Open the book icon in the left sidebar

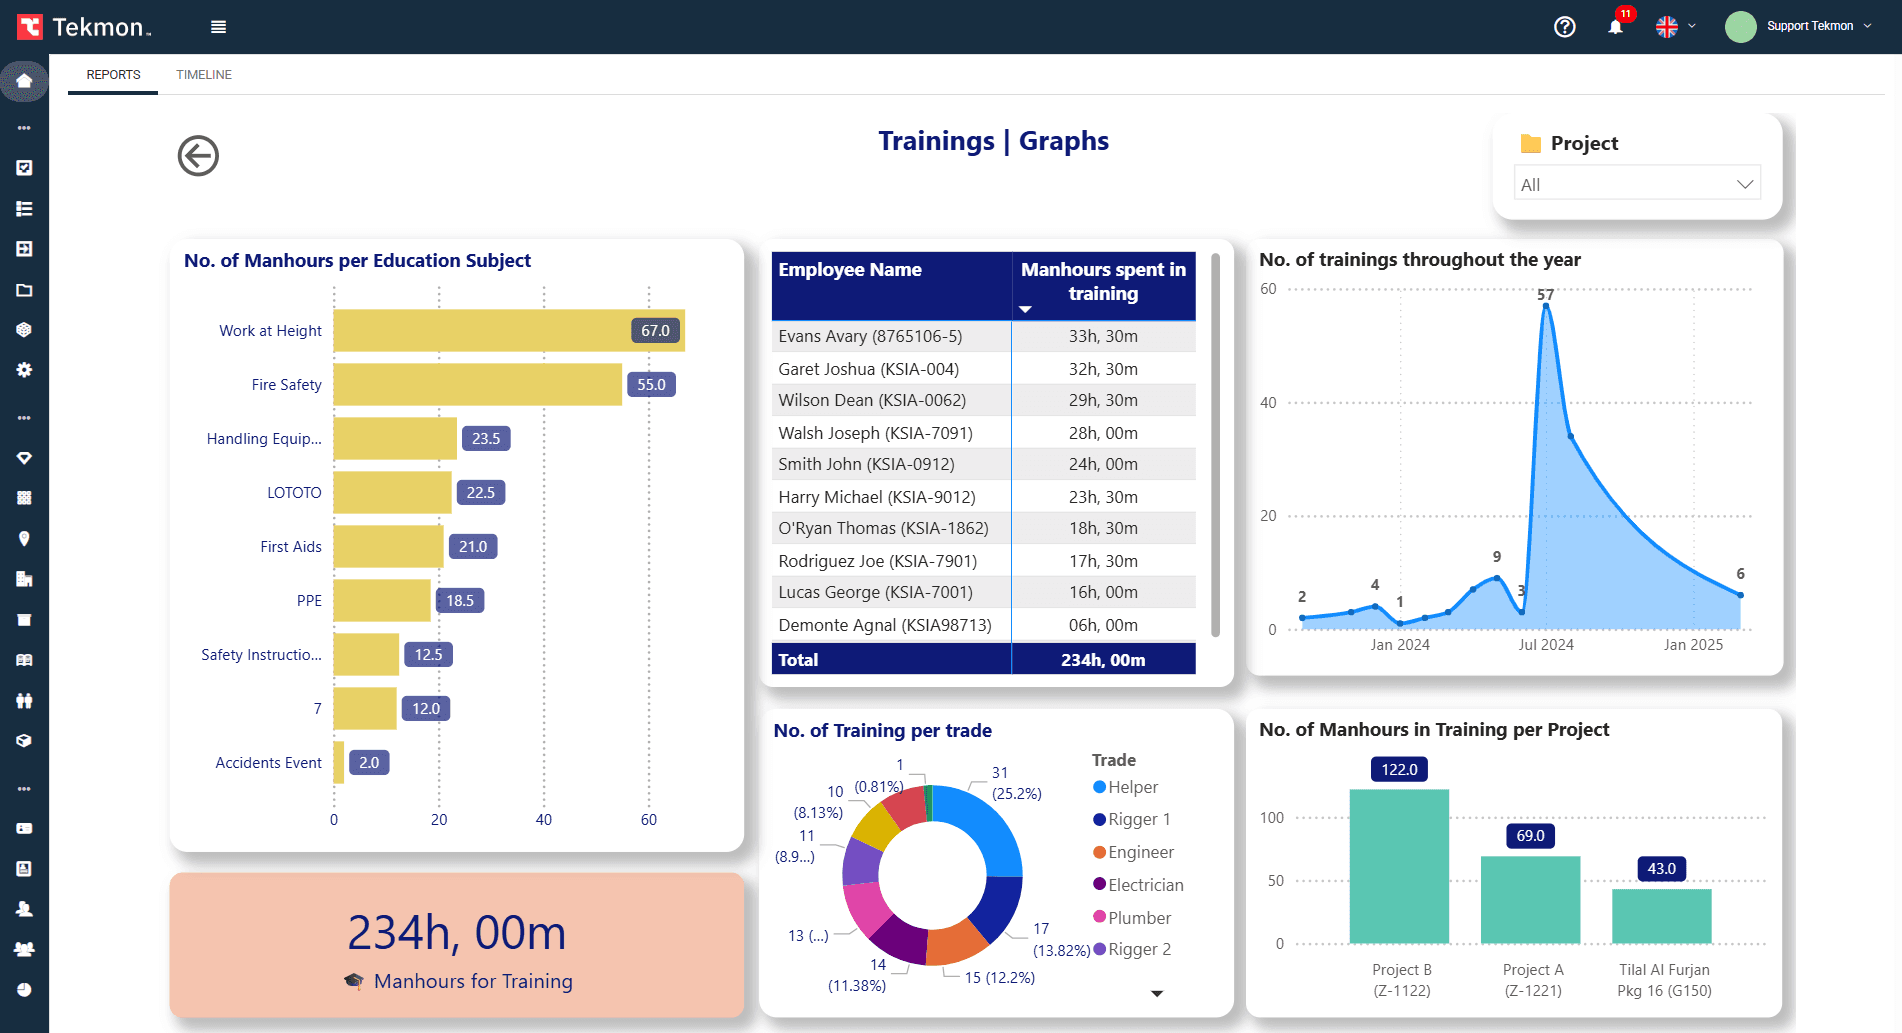tap(24, 660)
